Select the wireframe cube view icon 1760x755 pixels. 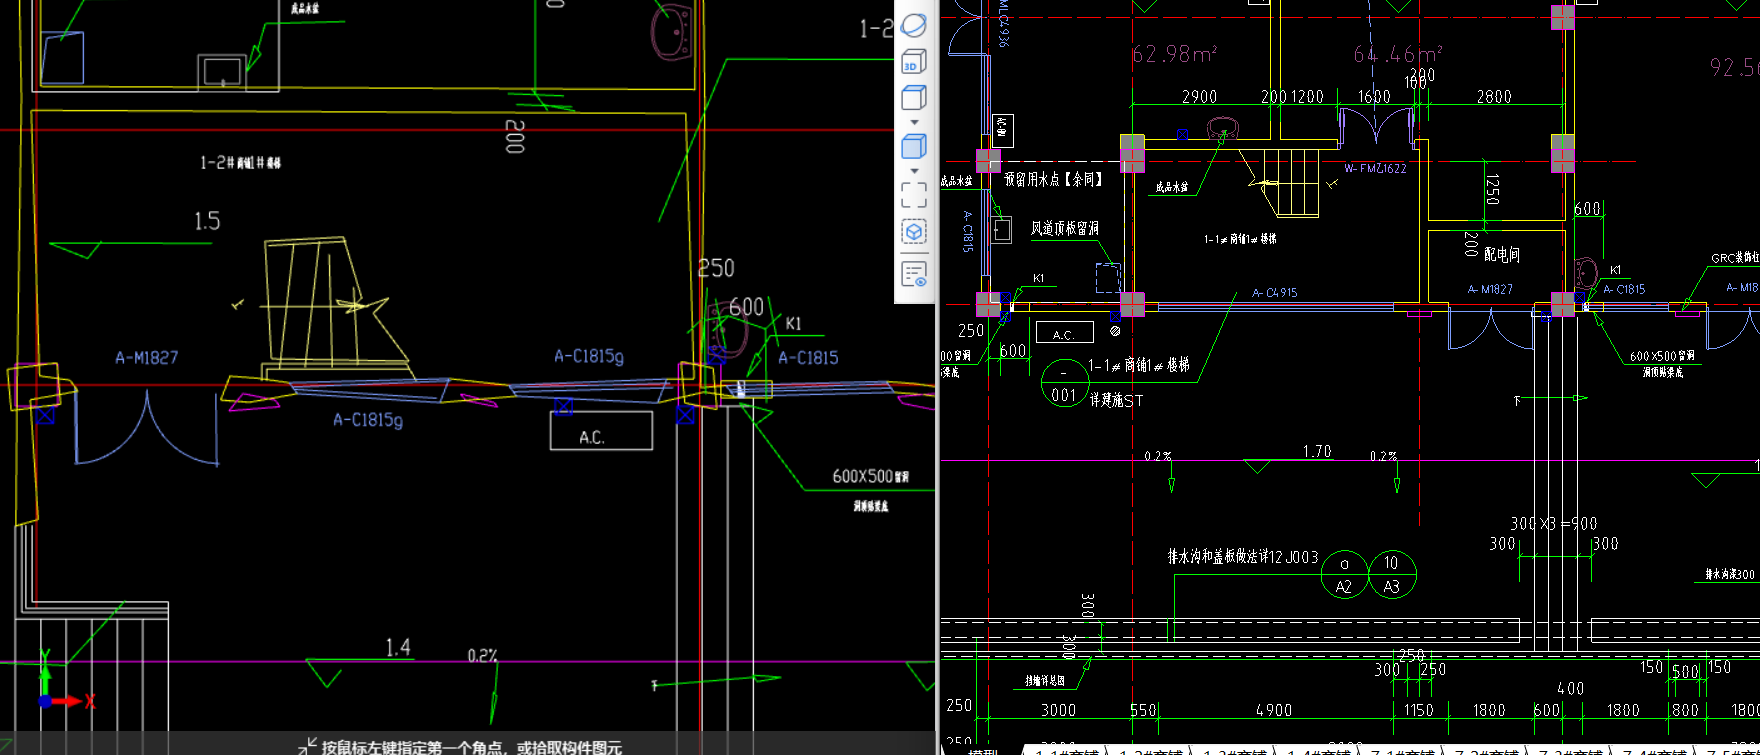point(914,98)
